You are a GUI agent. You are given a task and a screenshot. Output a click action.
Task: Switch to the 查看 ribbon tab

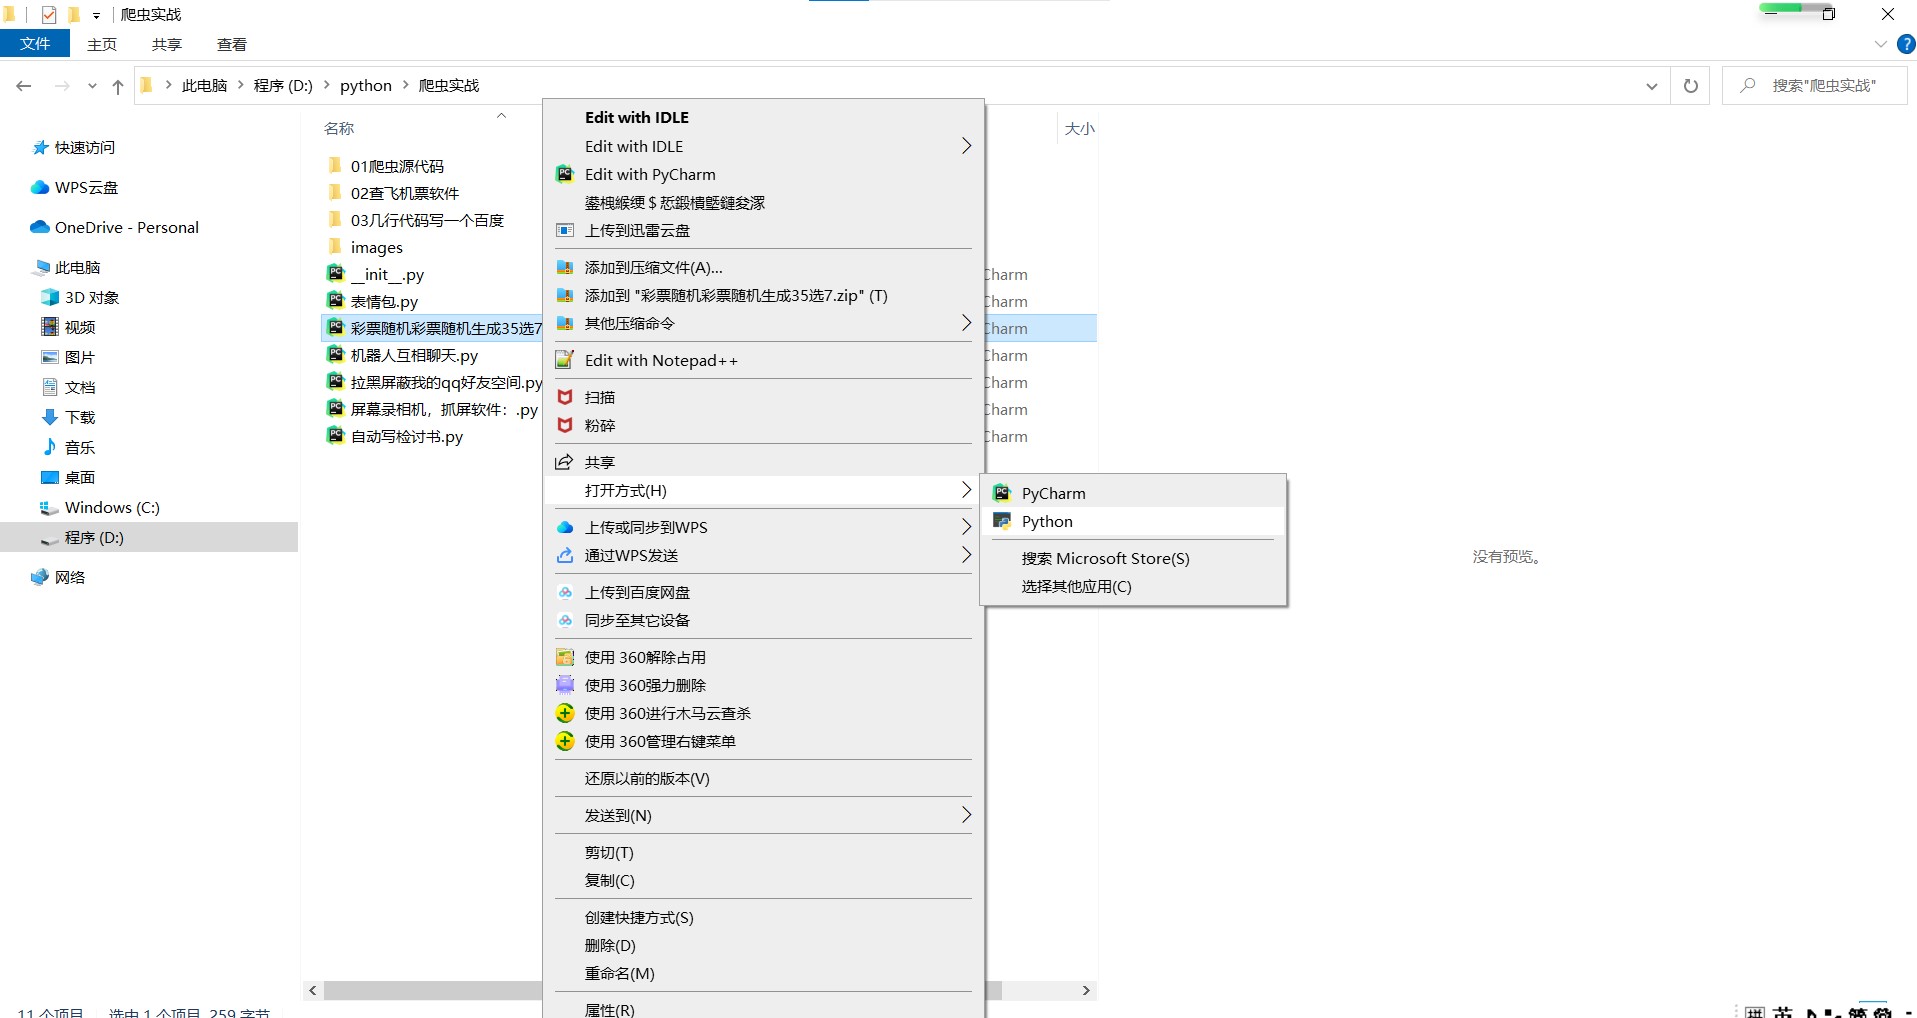tap(232, 44)
